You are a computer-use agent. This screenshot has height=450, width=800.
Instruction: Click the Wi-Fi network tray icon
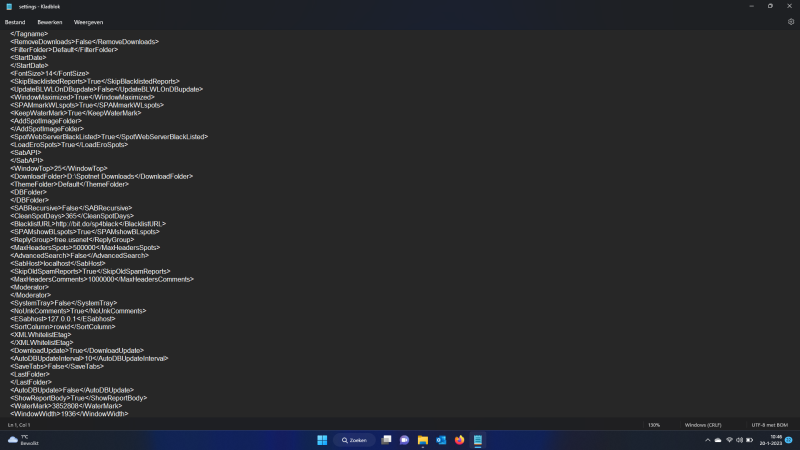click(729, 439)
